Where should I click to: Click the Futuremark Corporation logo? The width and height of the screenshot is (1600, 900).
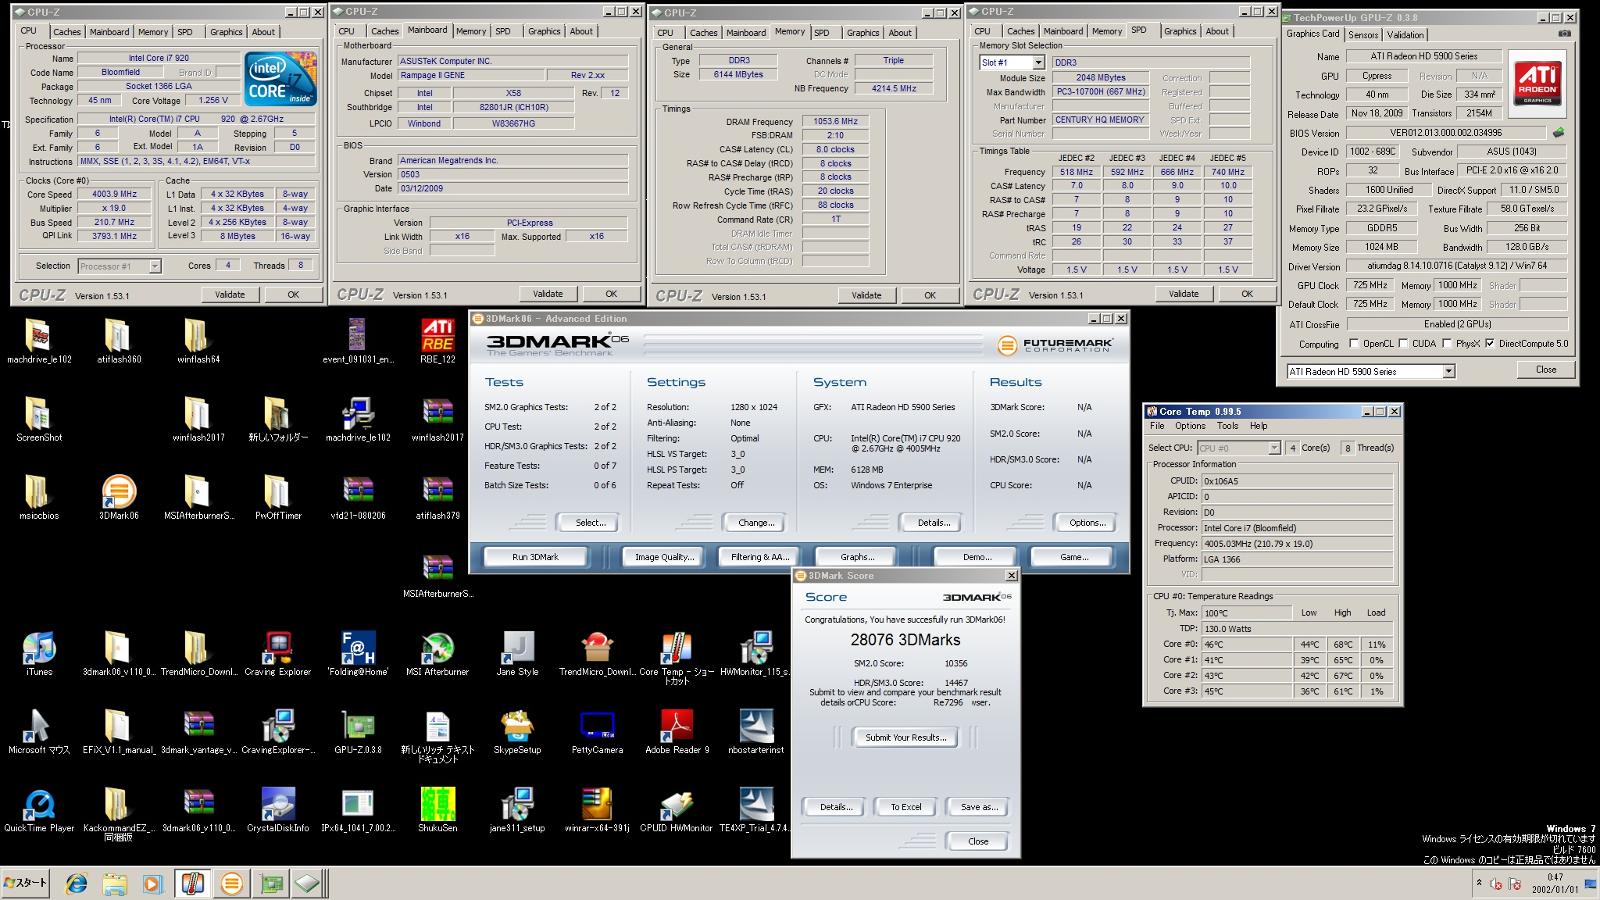point(1054,345)
